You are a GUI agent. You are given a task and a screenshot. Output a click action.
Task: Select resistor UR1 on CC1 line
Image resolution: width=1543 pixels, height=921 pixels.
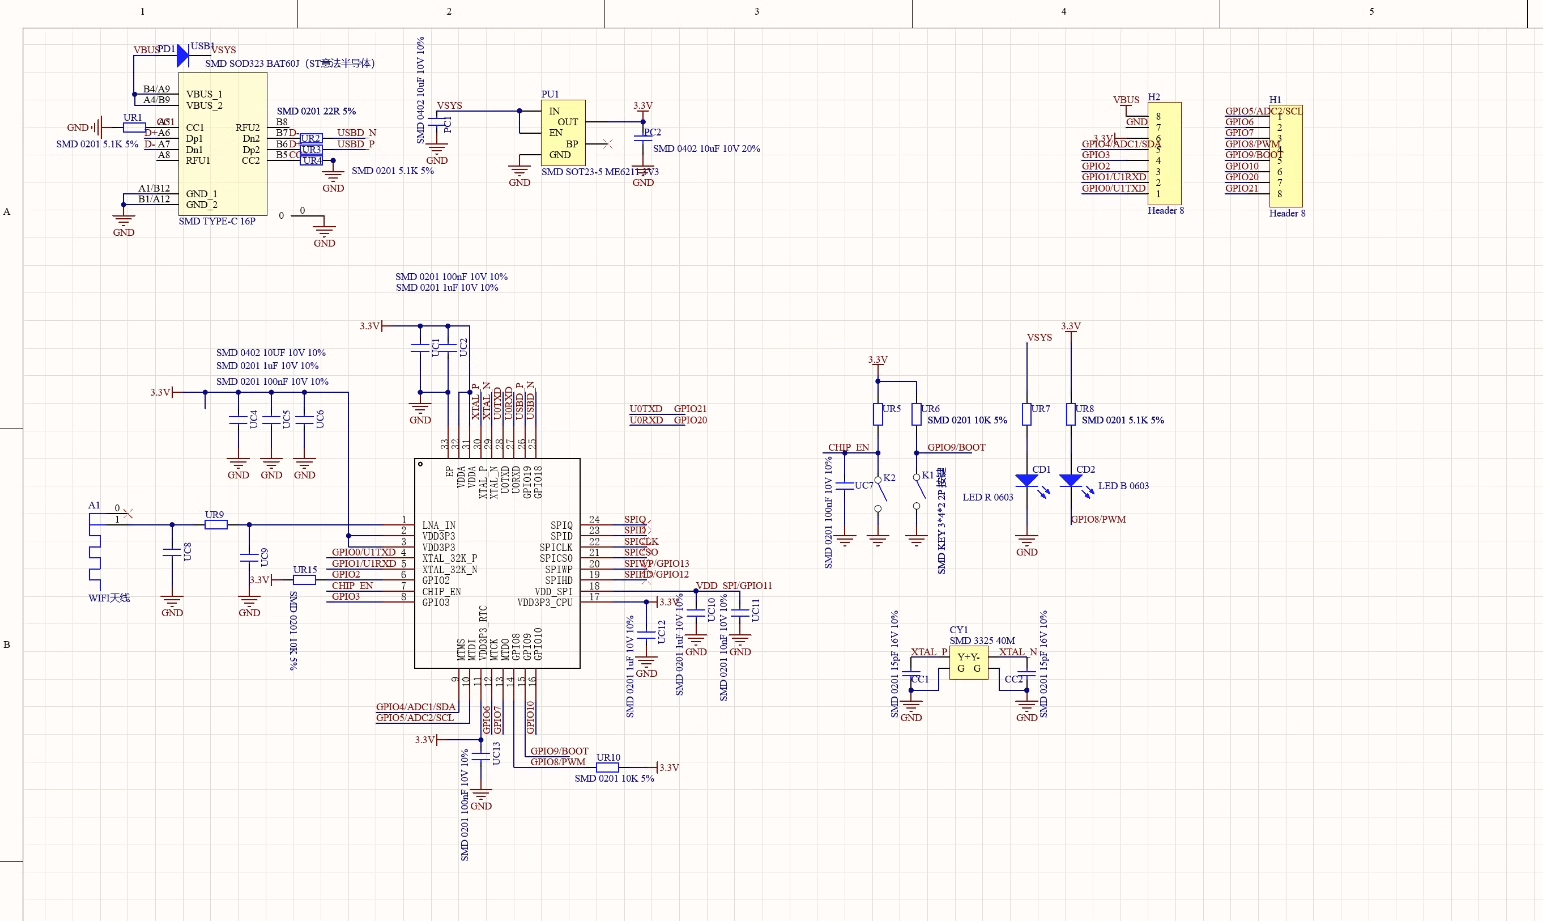point(134,127)
